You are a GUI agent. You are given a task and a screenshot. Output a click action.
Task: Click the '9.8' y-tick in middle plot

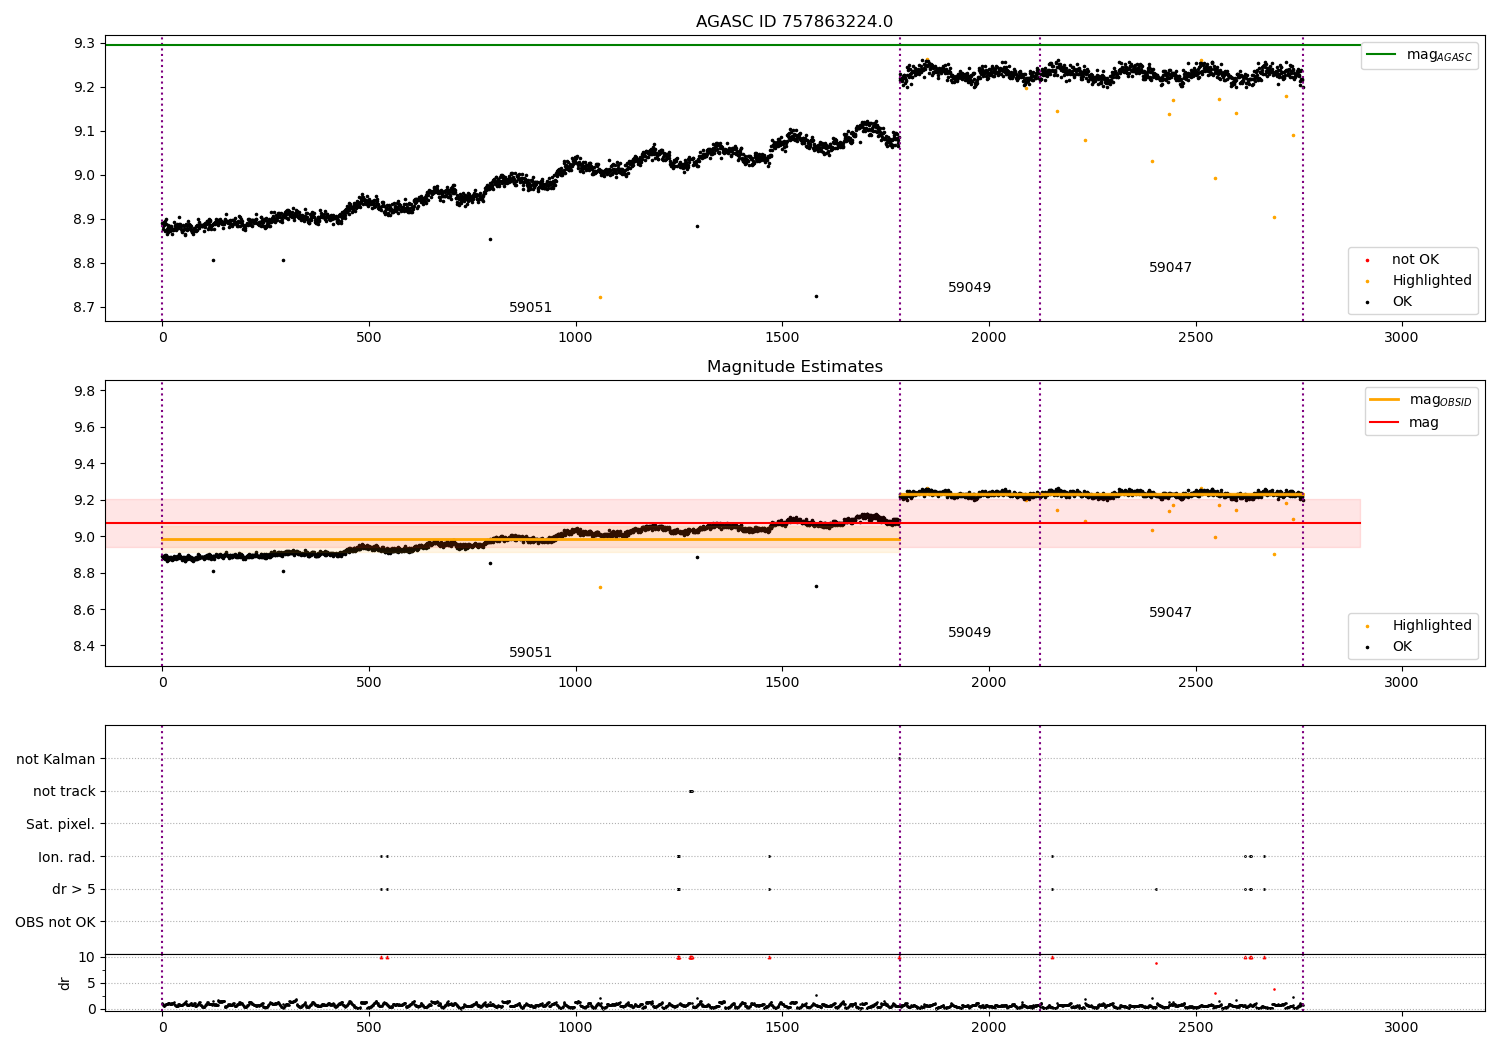pyautogui.click(x=85, y=391)
